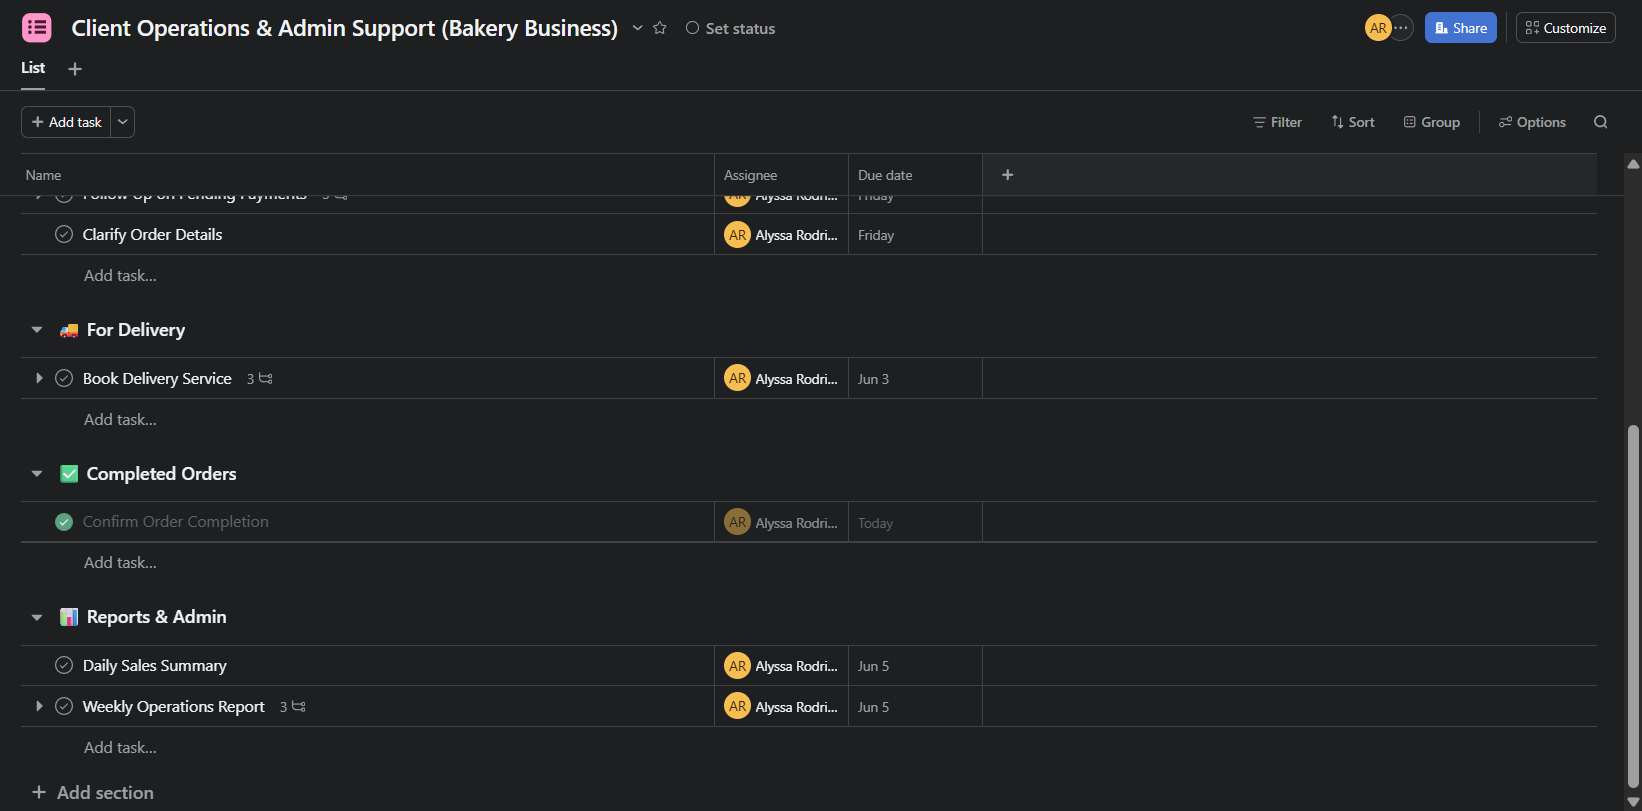The image size is (1642, 811).
Task: Click Add task under Completed Orders
Action: (x=120, y=562)
